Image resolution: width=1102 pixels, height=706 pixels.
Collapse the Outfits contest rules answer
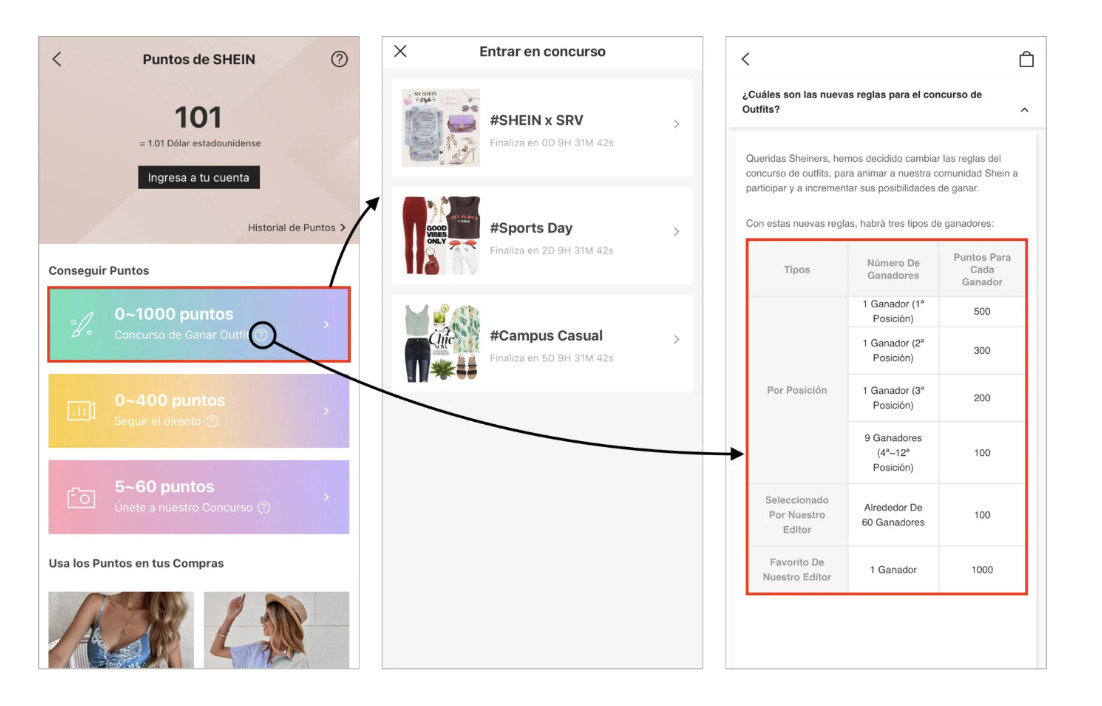1024,109
